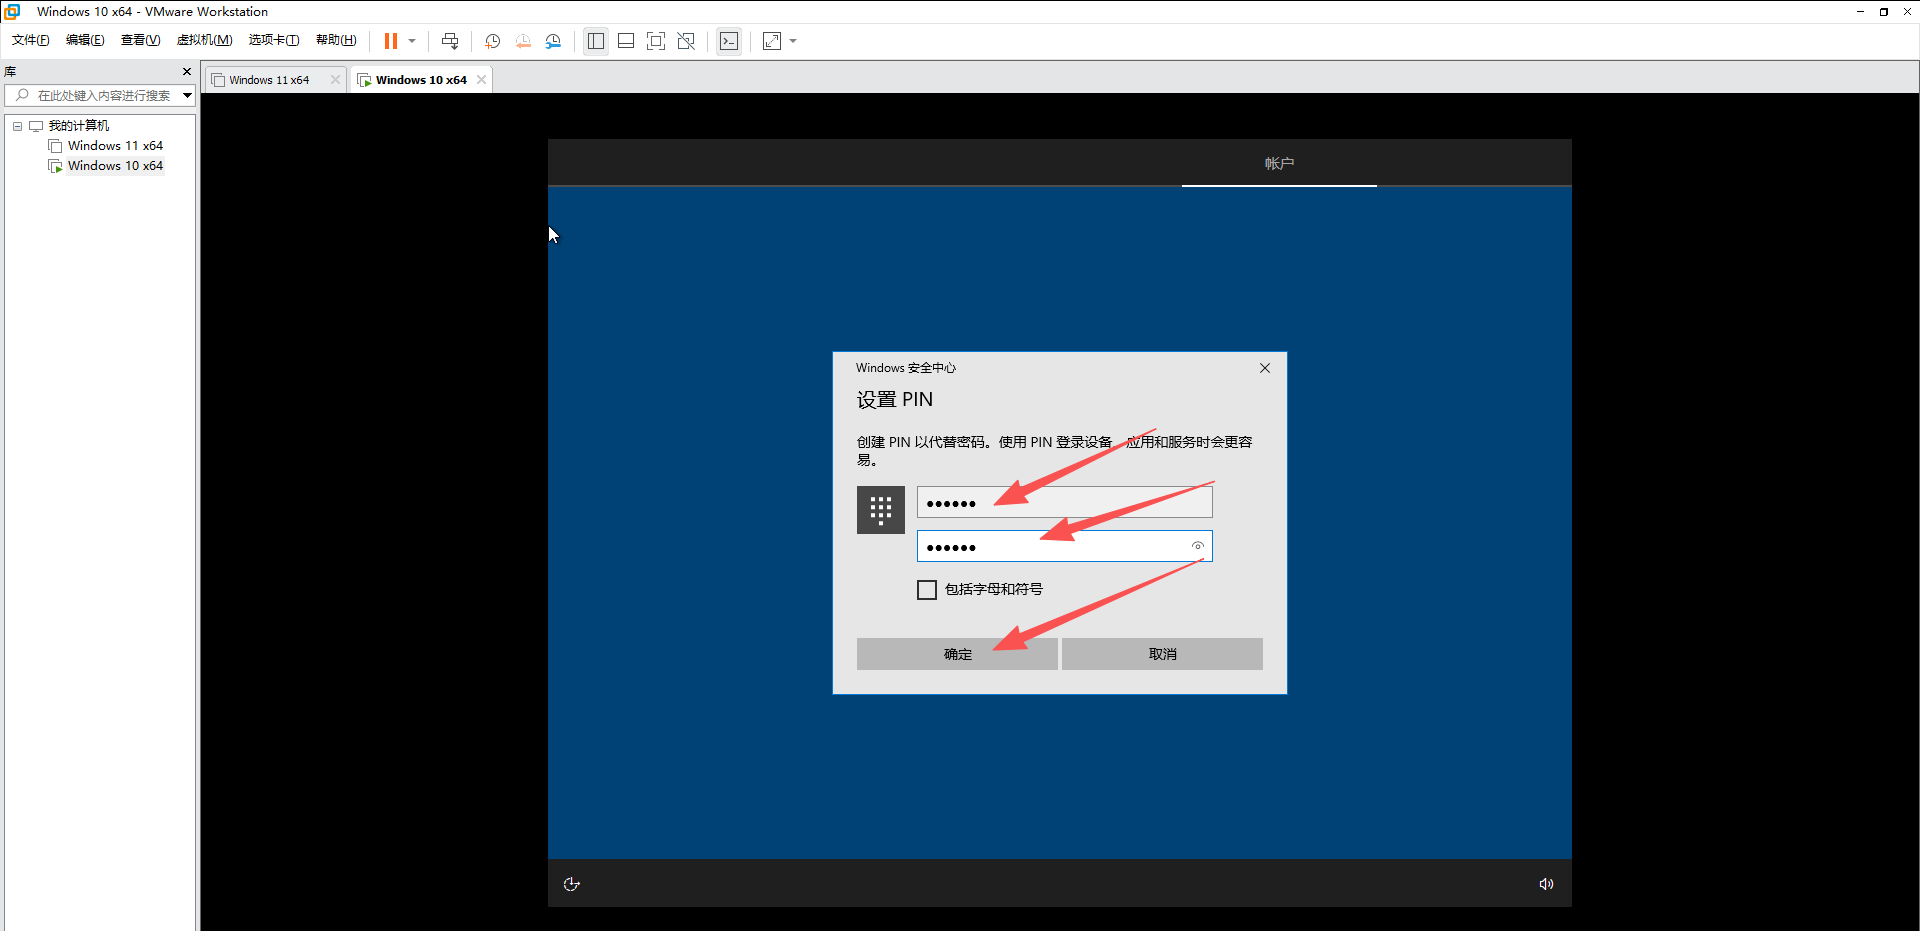Switch to Unity mode from the toolbar

[x=686, y=41]
